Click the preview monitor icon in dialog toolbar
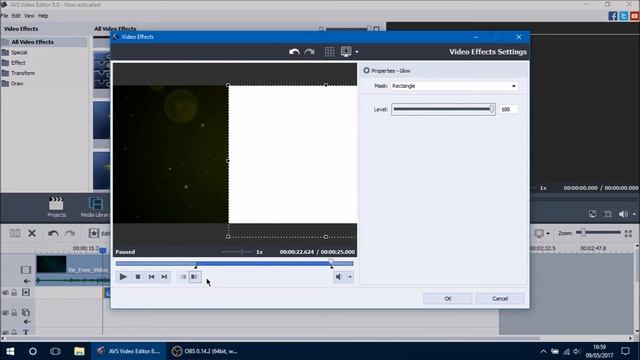The height and width of the screenshot is (360, 640). (346, 51)
